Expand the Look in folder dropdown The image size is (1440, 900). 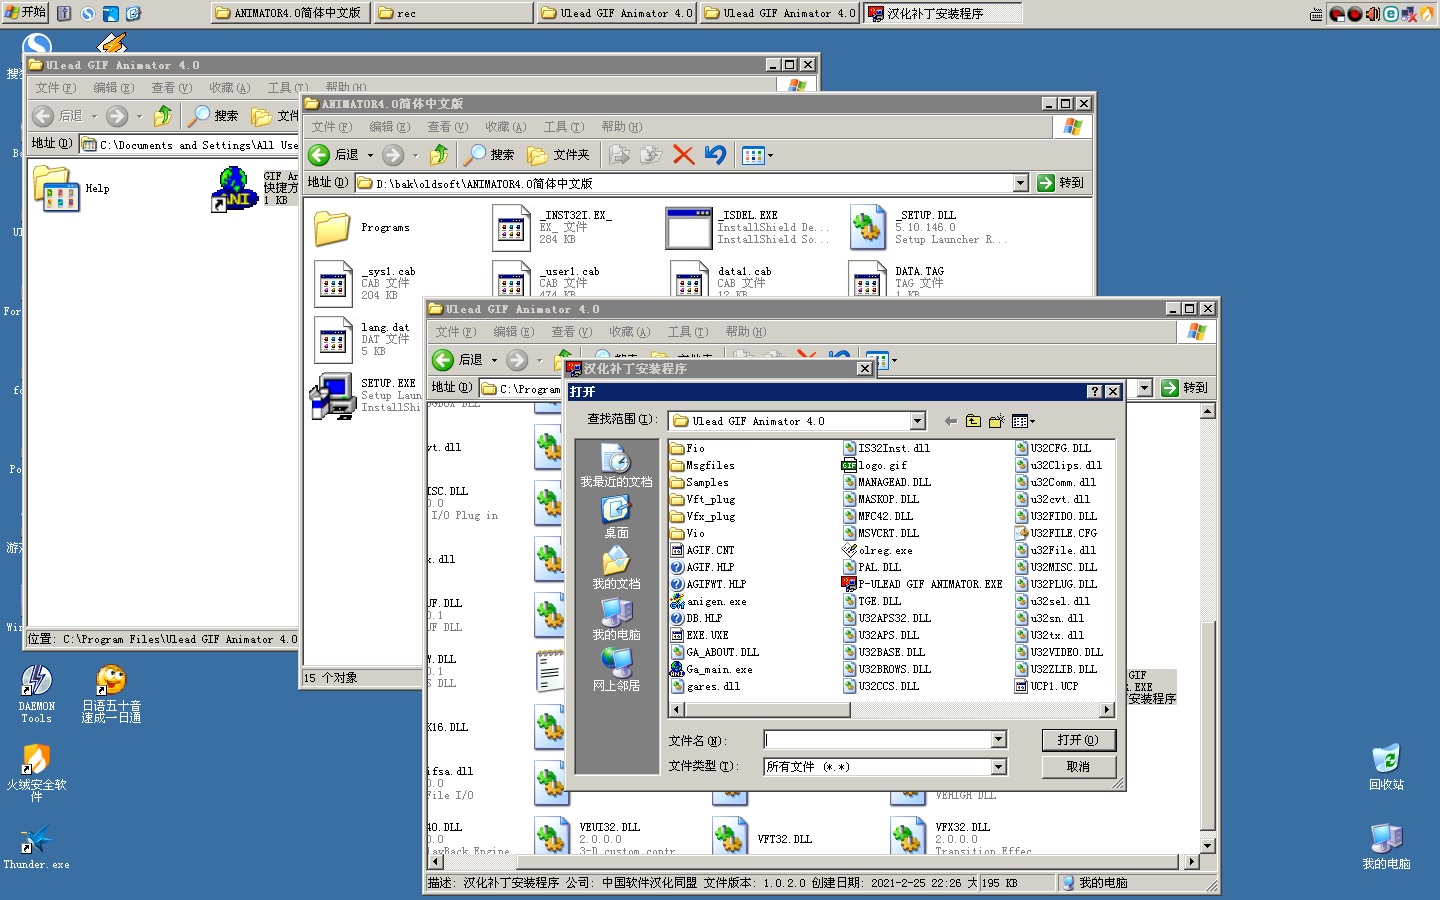coord(917,421)
